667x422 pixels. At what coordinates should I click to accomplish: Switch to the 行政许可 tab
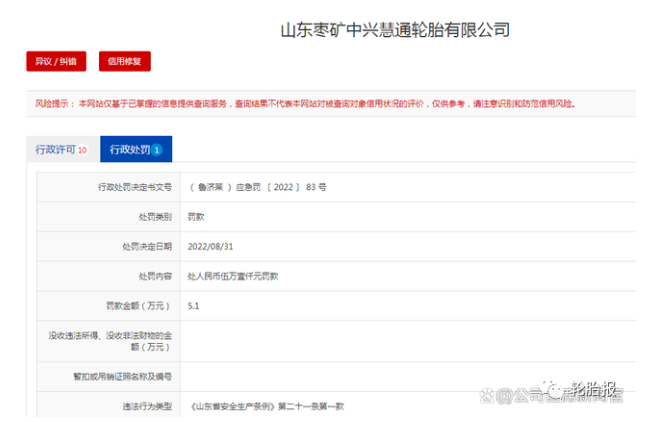coord(63,149)
